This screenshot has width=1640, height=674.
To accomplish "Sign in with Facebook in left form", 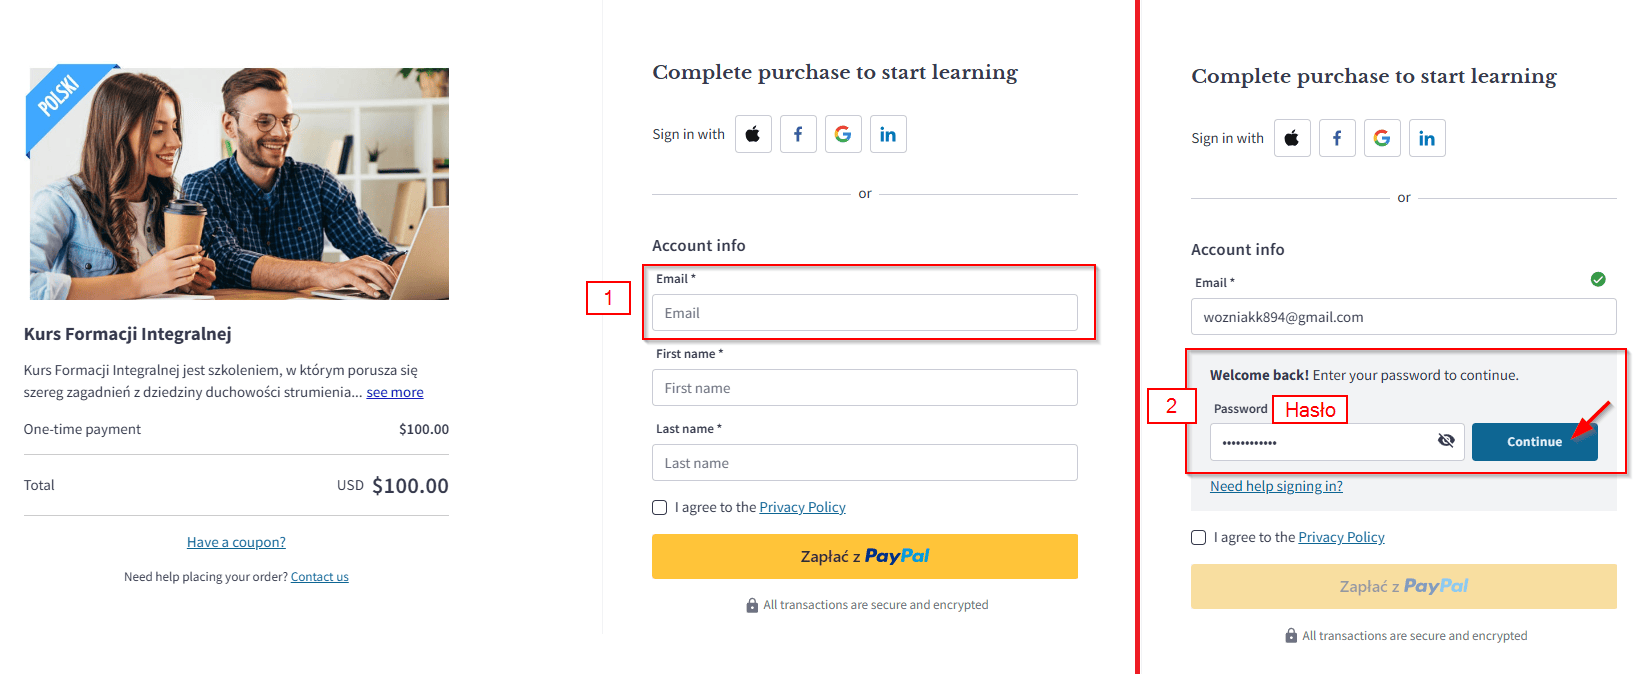I will [798, 134].
